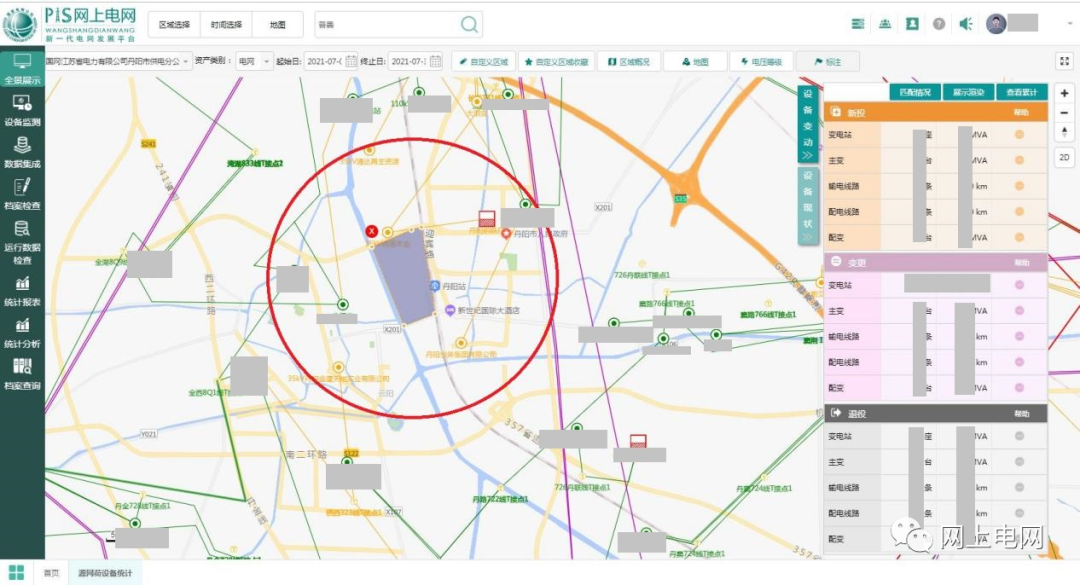Click the user group icon in header
The image size is (1080, 585).
point(885,24)
